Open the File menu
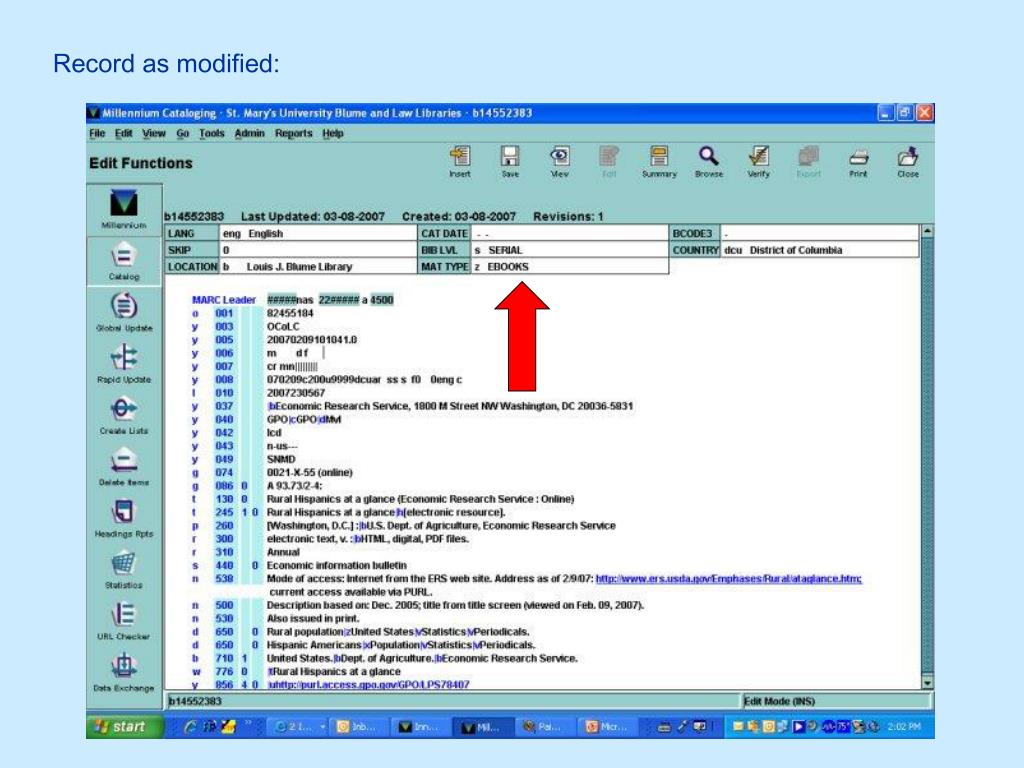 tap(97, 133)
